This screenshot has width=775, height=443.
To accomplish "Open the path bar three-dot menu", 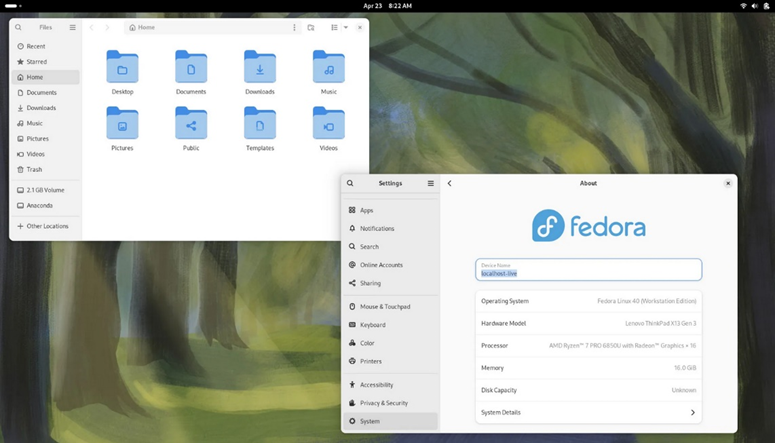I will pyautogui.click(x=295, y=28).
